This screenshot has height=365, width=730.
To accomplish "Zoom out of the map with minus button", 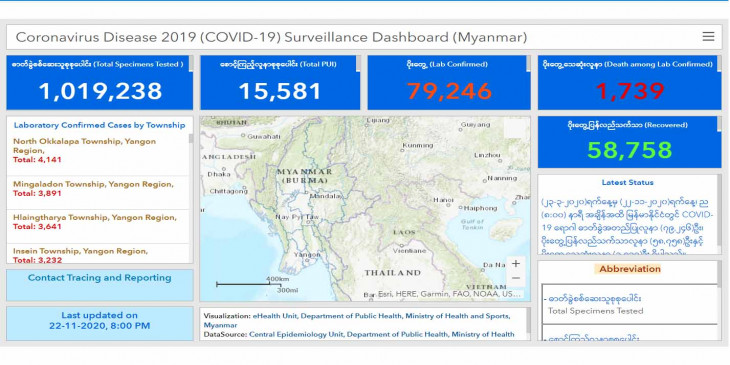I will point(515,278).
